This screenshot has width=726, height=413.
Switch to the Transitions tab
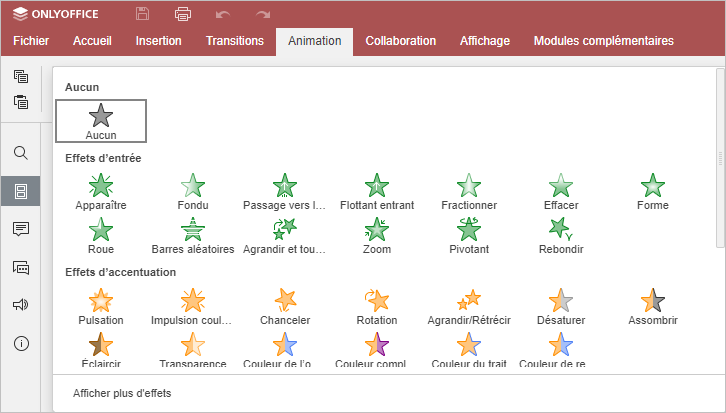click(235, 41)
